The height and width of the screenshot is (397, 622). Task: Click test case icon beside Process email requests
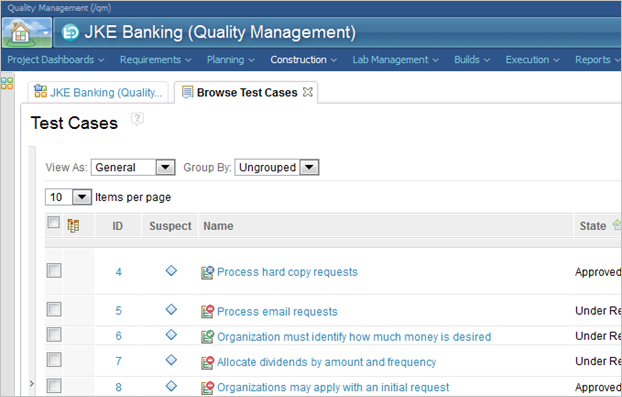[x=207, y=311]
